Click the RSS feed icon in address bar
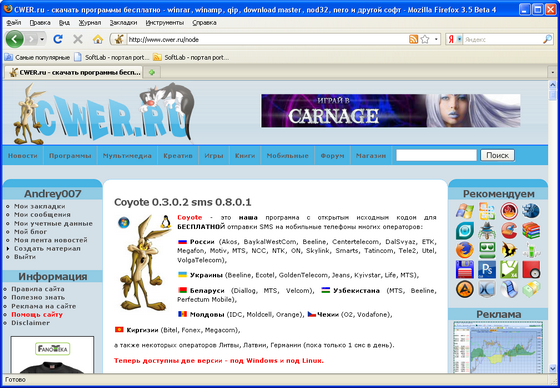560x388 pixels. (x=413, y=39)
